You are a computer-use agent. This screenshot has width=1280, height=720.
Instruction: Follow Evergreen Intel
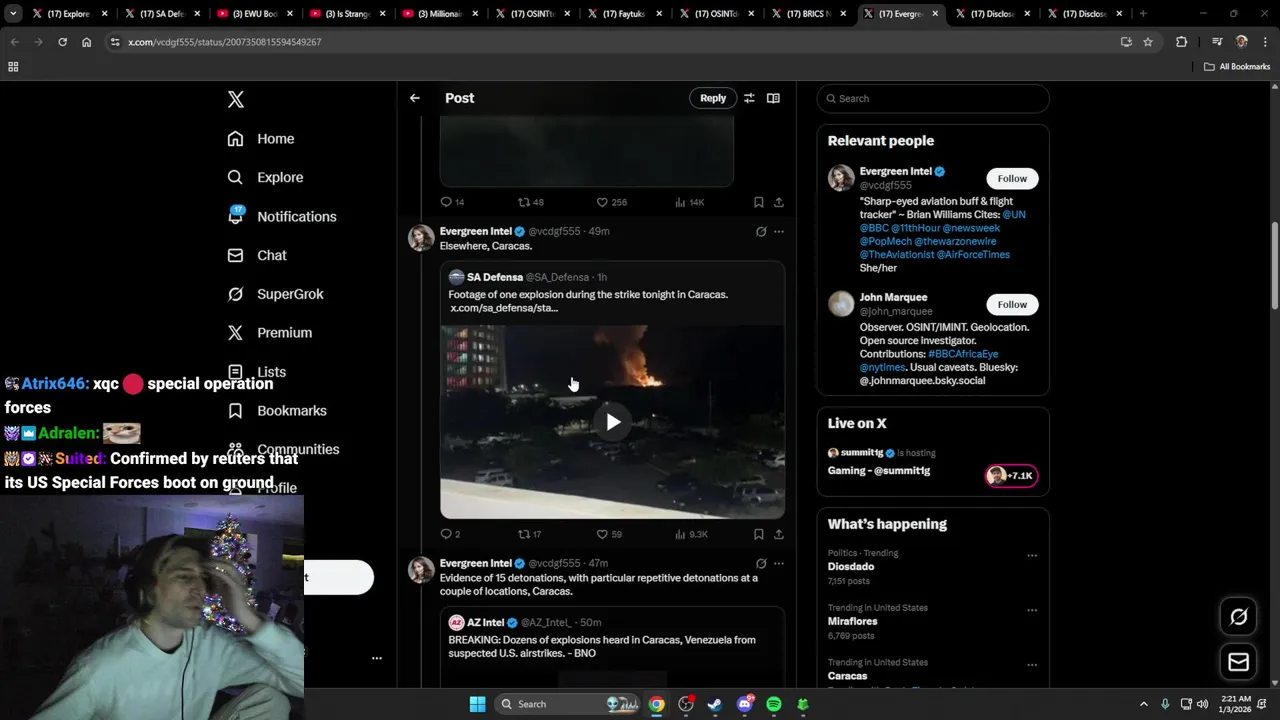(x=1012, y=178)
